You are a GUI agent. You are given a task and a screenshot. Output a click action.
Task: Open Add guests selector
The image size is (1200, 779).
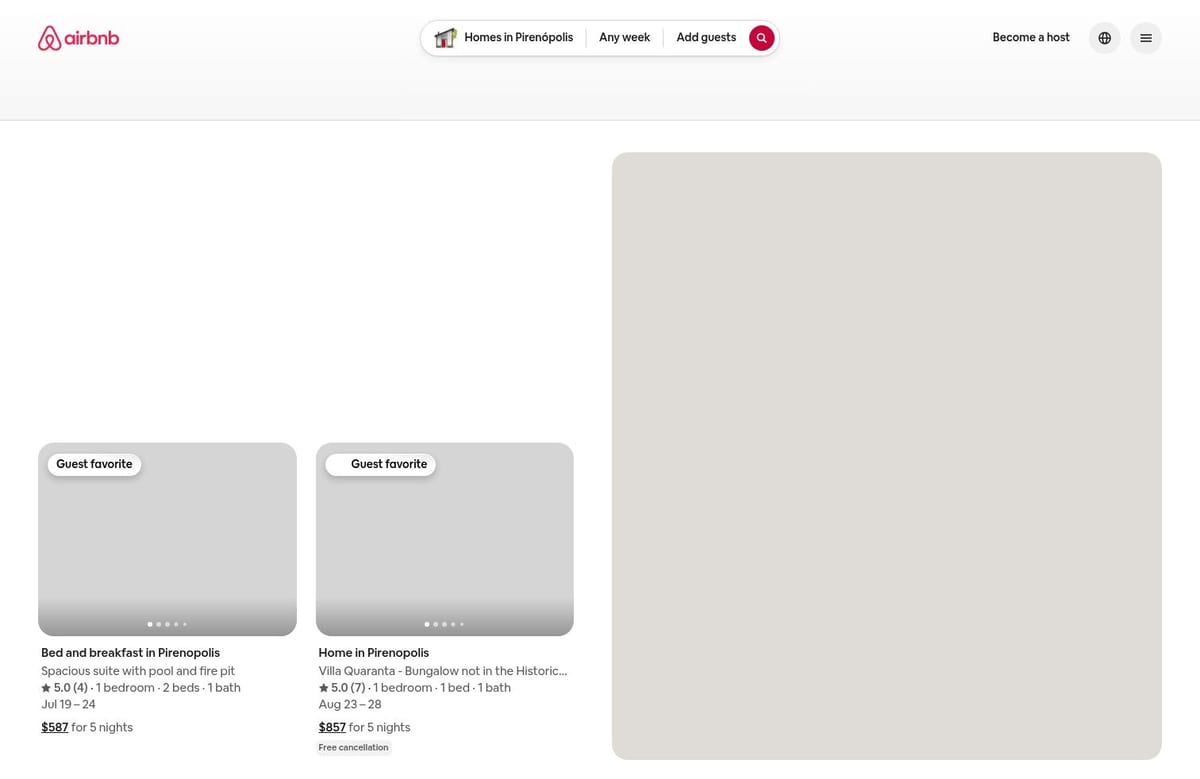706,38
